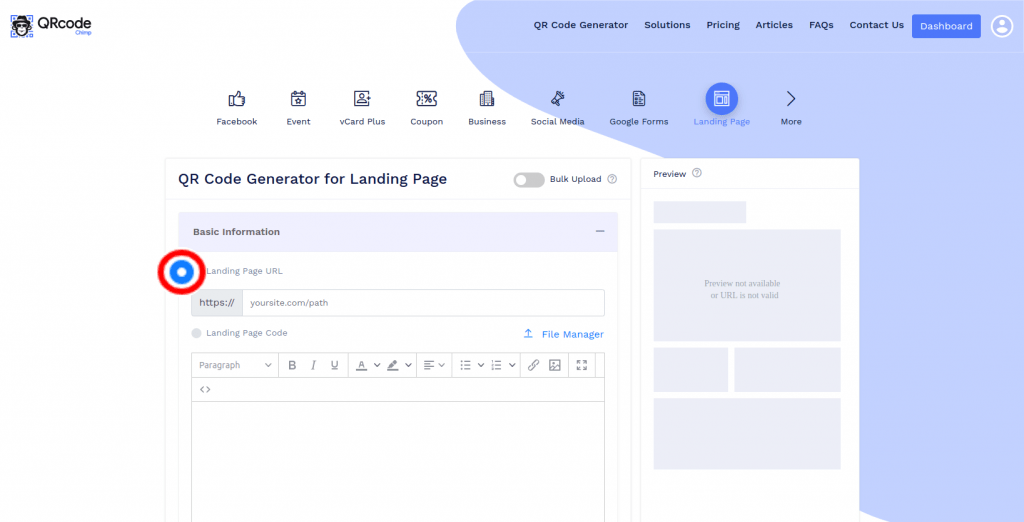
Task: Click the File Manager upload arrow icon
Action: tap(528, 334)
